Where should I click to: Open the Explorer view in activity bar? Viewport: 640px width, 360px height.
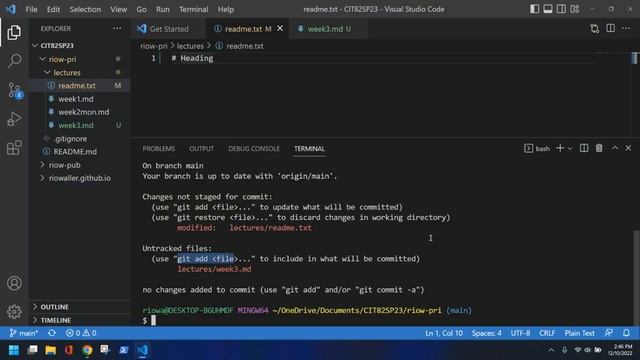tap(14, 32)
